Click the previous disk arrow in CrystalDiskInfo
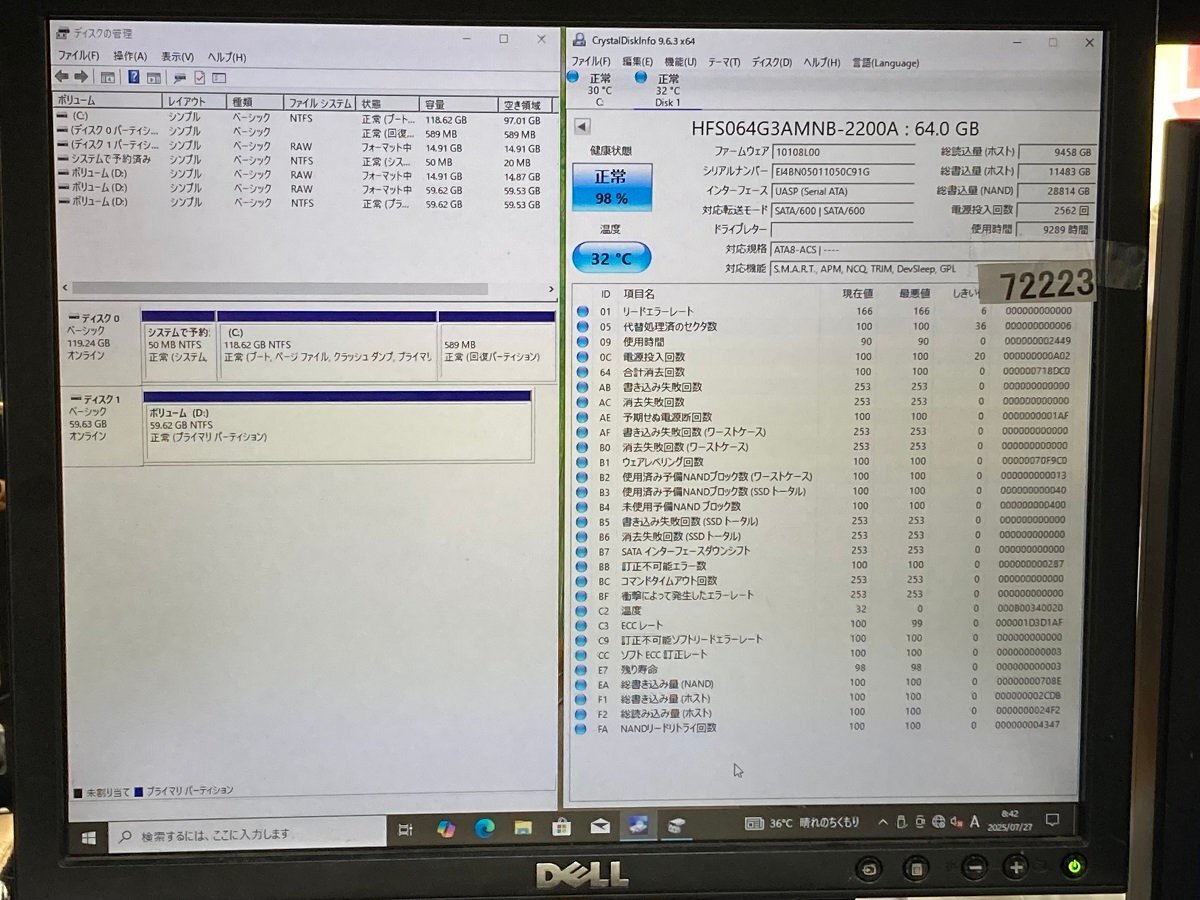1200x900 pixels. (582, 126)
